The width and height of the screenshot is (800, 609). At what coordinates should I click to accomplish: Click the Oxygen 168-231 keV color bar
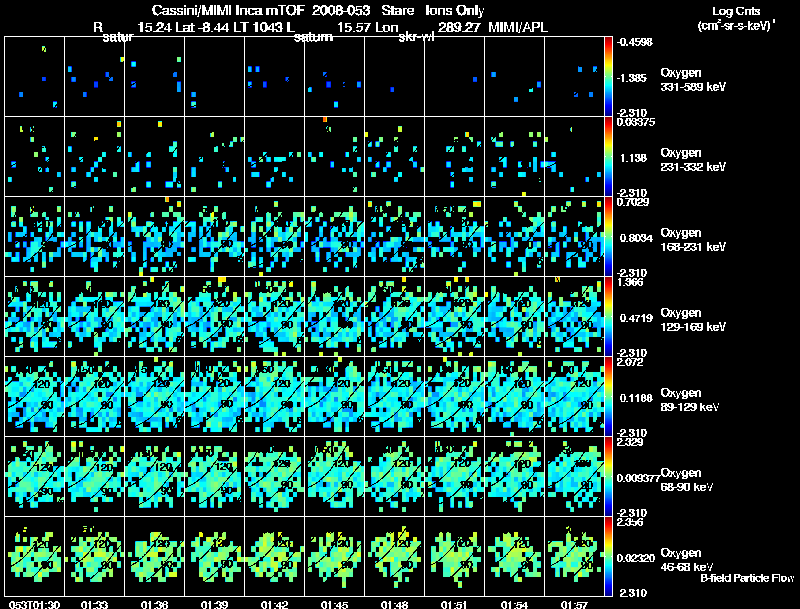[x=608, y=237]
